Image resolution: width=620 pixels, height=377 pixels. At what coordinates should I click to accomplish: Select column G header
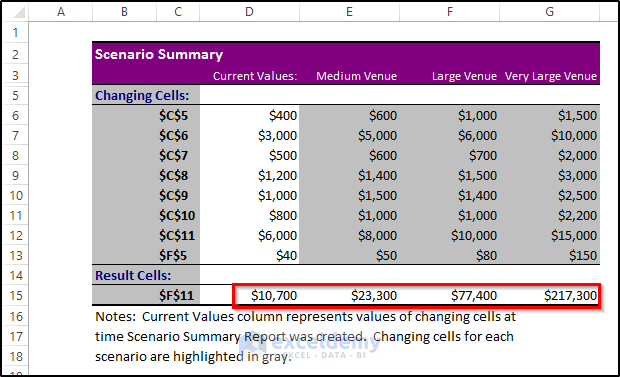coord(549,12)
